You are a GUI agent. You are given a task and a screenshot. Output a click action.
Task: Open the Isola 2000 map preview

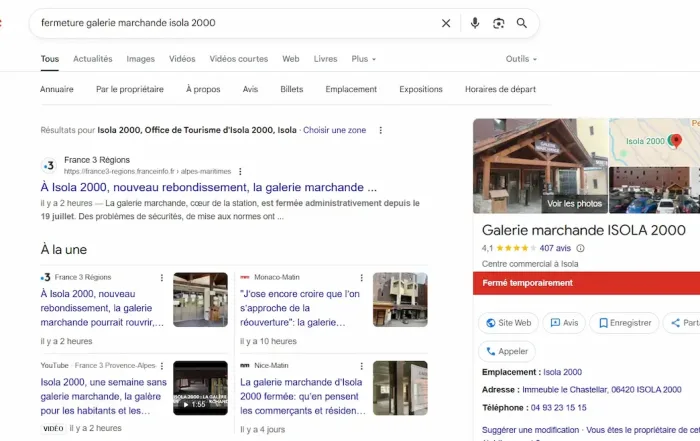click(x=654, y=142)
